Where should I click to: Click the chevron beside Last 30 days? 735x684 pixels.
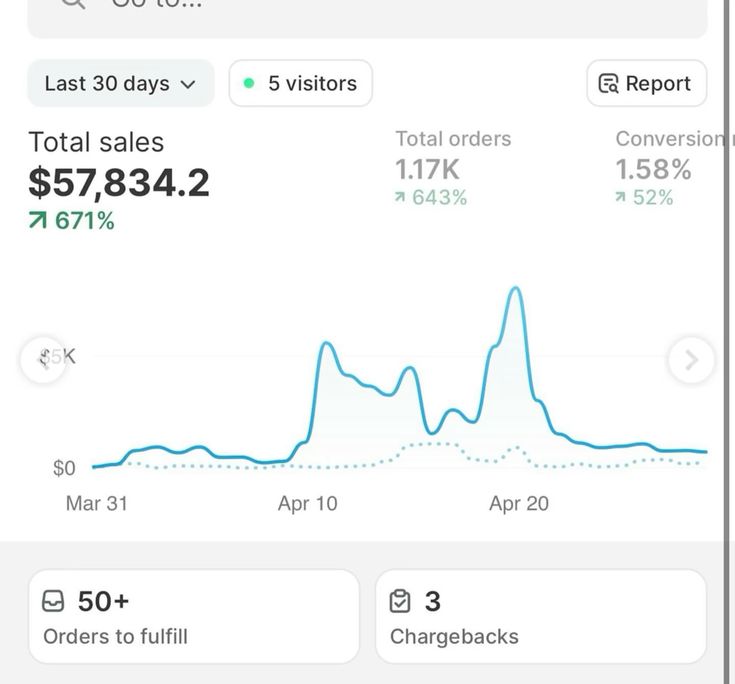point(188,85)
